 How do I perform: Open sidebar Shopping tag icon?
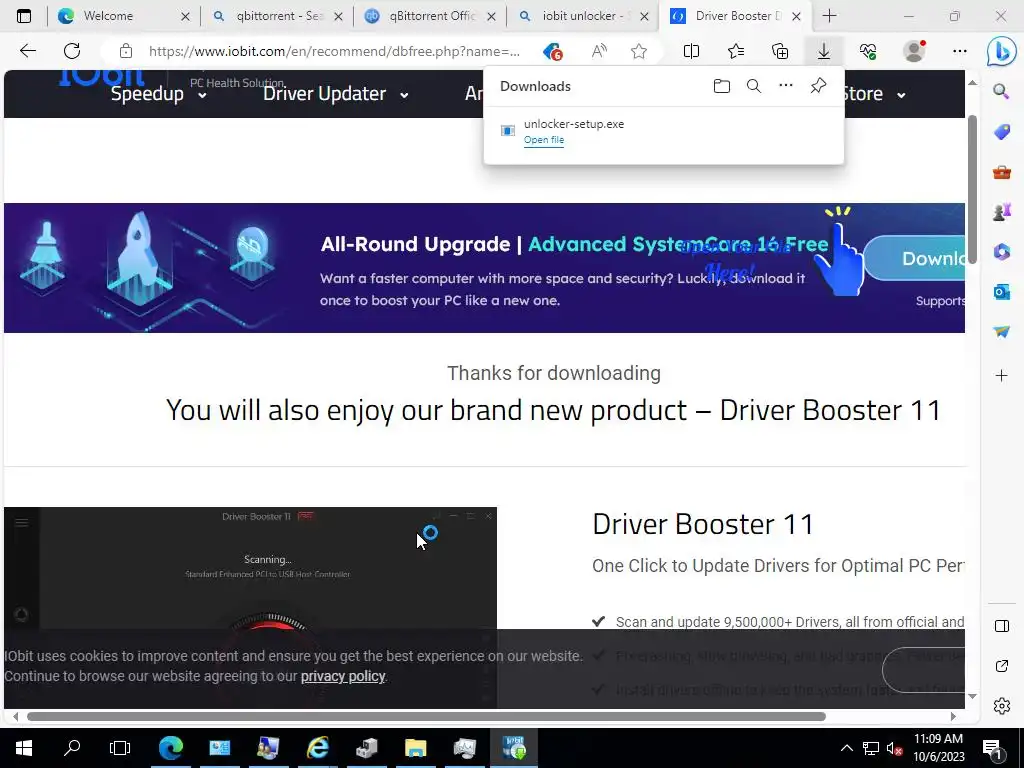(x=1001, y=132)
